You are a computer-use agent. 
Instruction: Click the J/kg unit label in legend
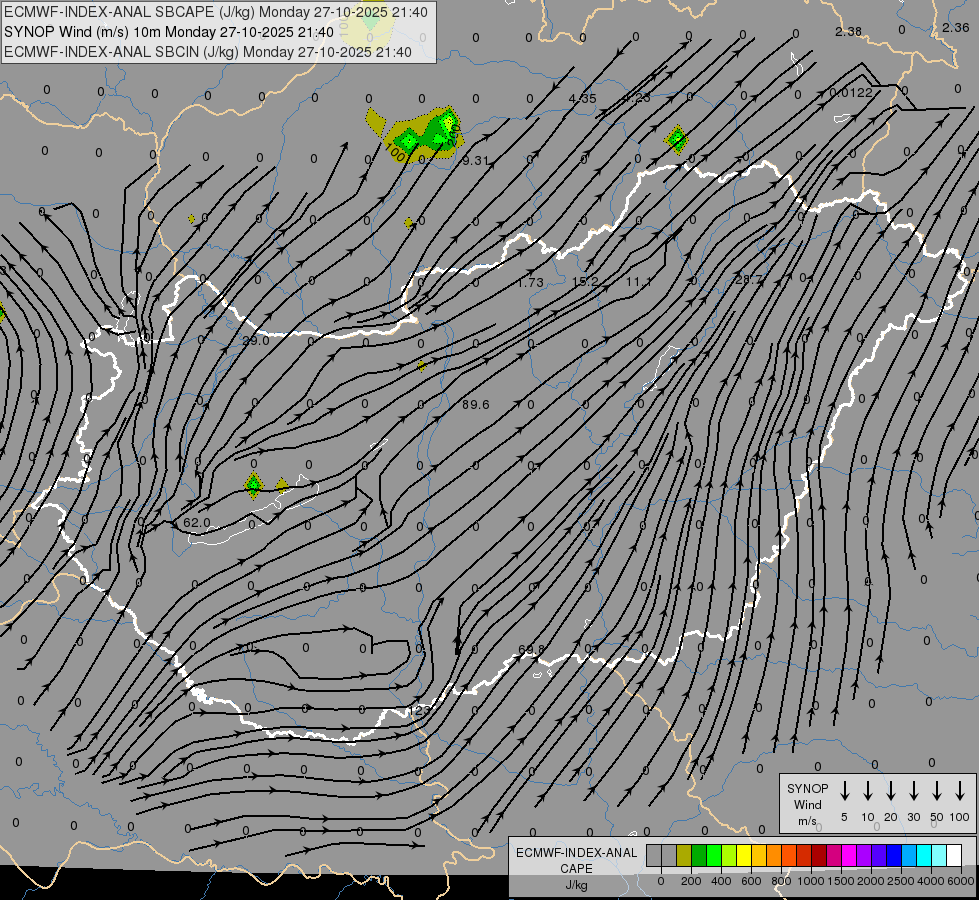tap(576, 885)
